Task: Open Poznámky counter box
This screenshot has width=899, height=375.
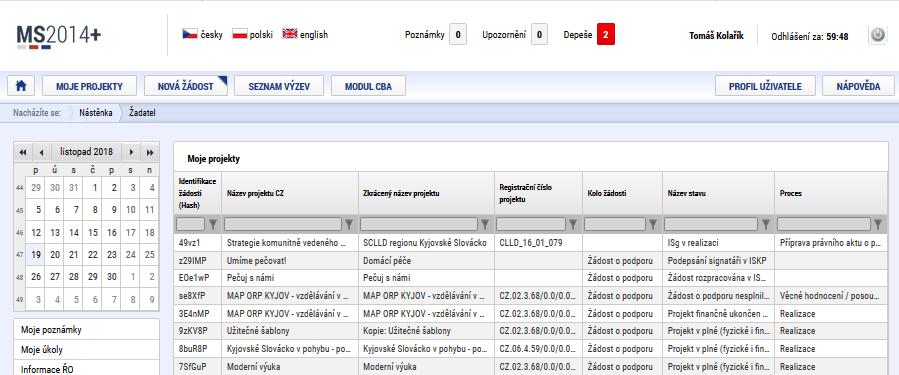Action: point(458,34)
